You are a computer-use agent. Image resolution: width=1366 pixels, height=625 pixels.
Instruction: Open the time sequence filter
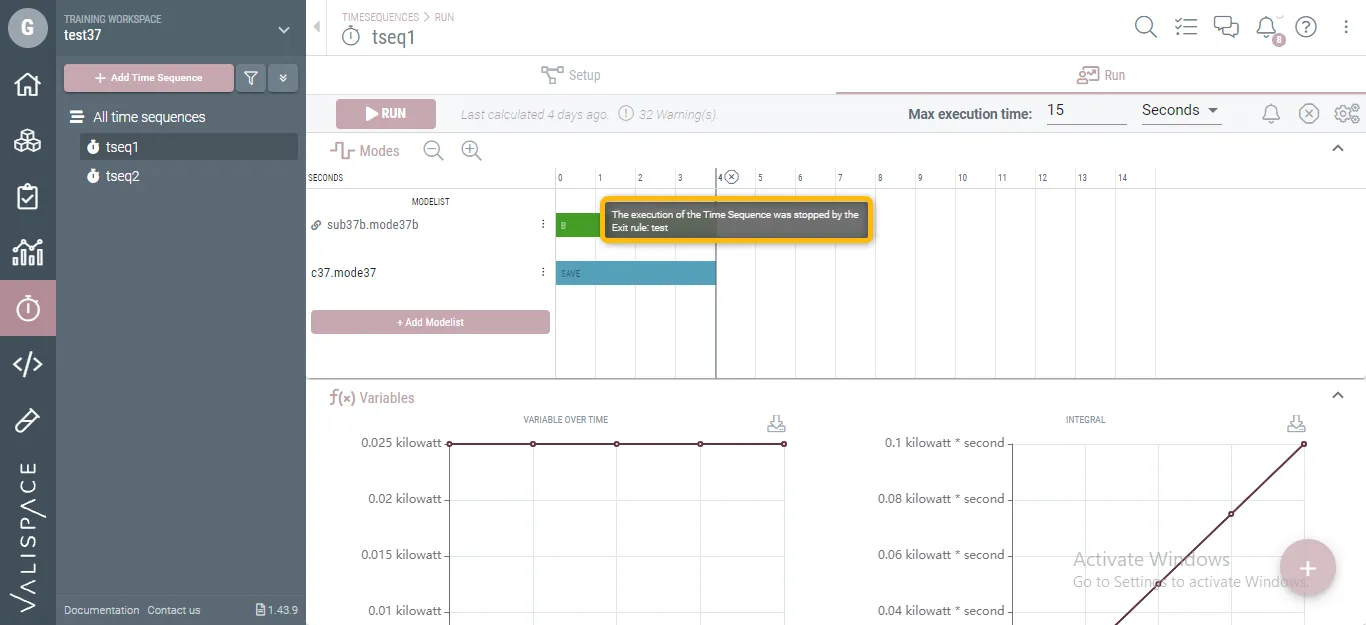coord(251,78)
